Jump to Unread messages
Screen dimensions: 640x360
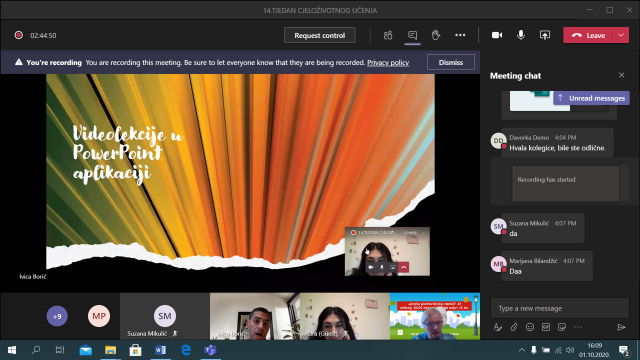(591, 98)
